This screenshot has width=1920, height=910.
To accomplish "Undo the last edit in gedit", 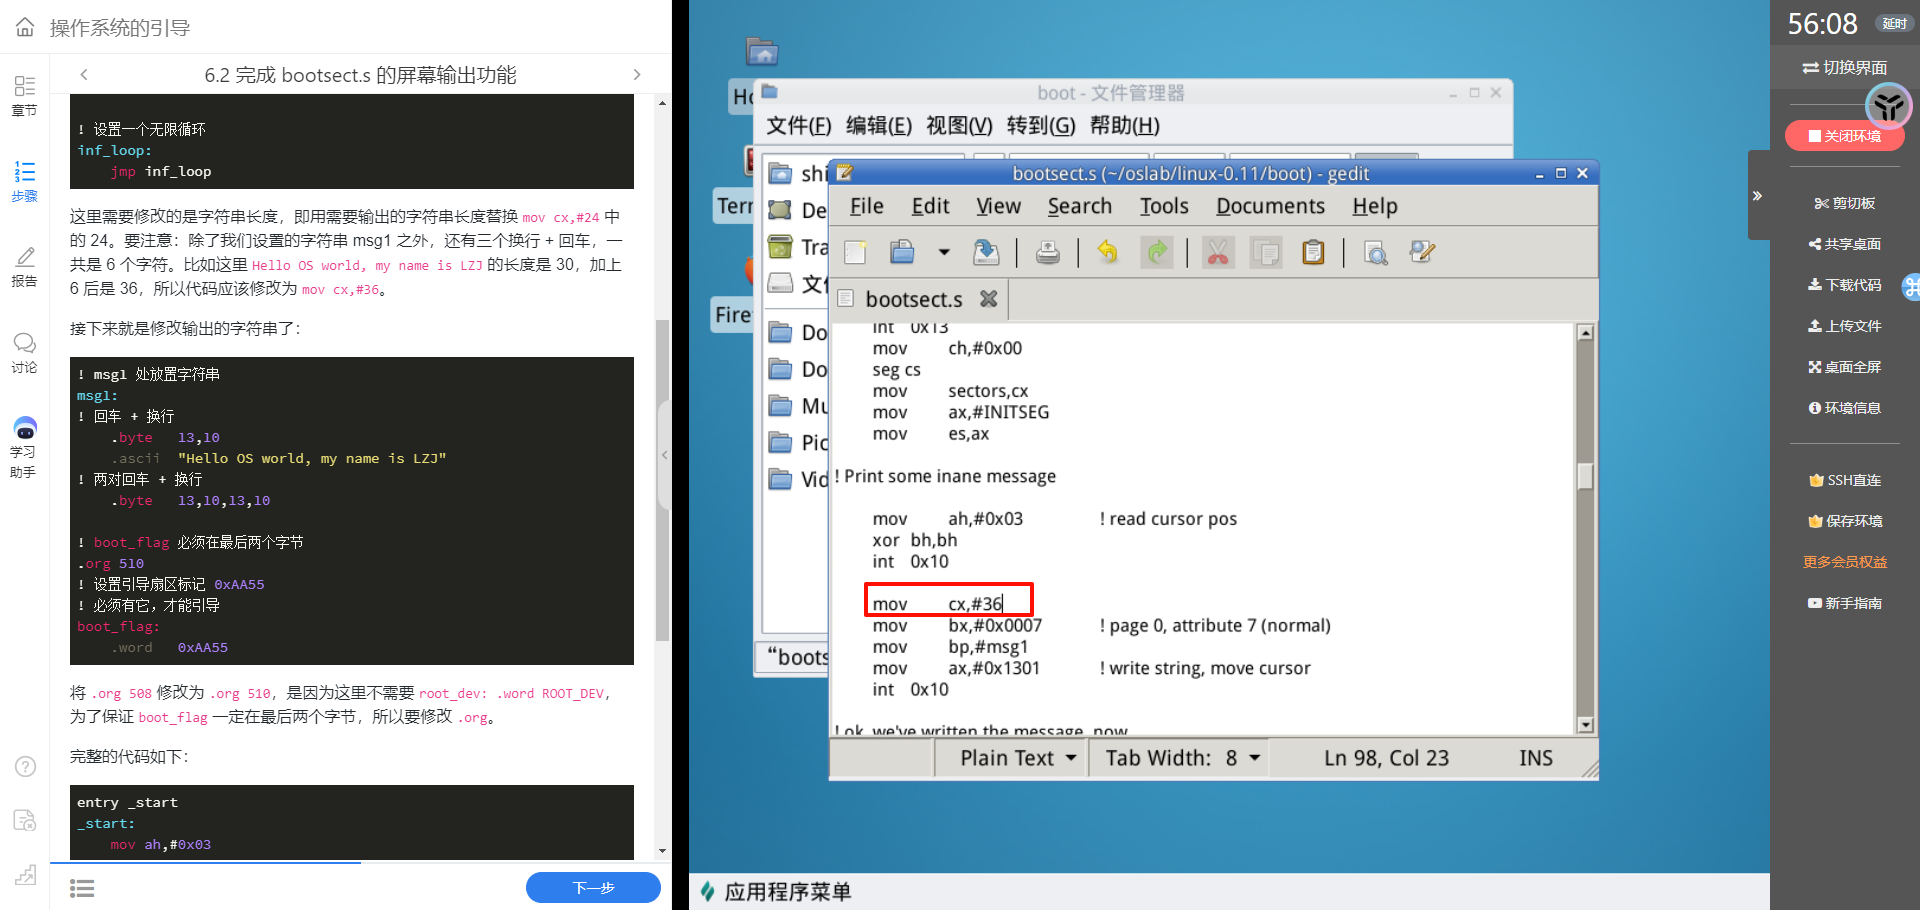I will [1107, 252].
